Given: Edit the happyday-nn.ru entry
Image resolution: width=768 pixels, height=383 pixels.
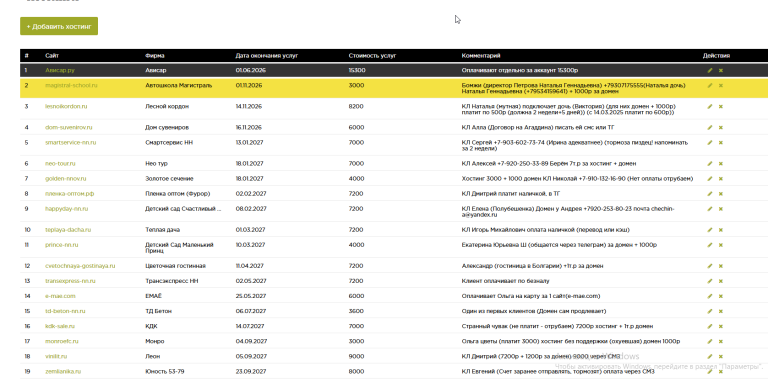Looking at the screenshot, I should tap(710, 209).
